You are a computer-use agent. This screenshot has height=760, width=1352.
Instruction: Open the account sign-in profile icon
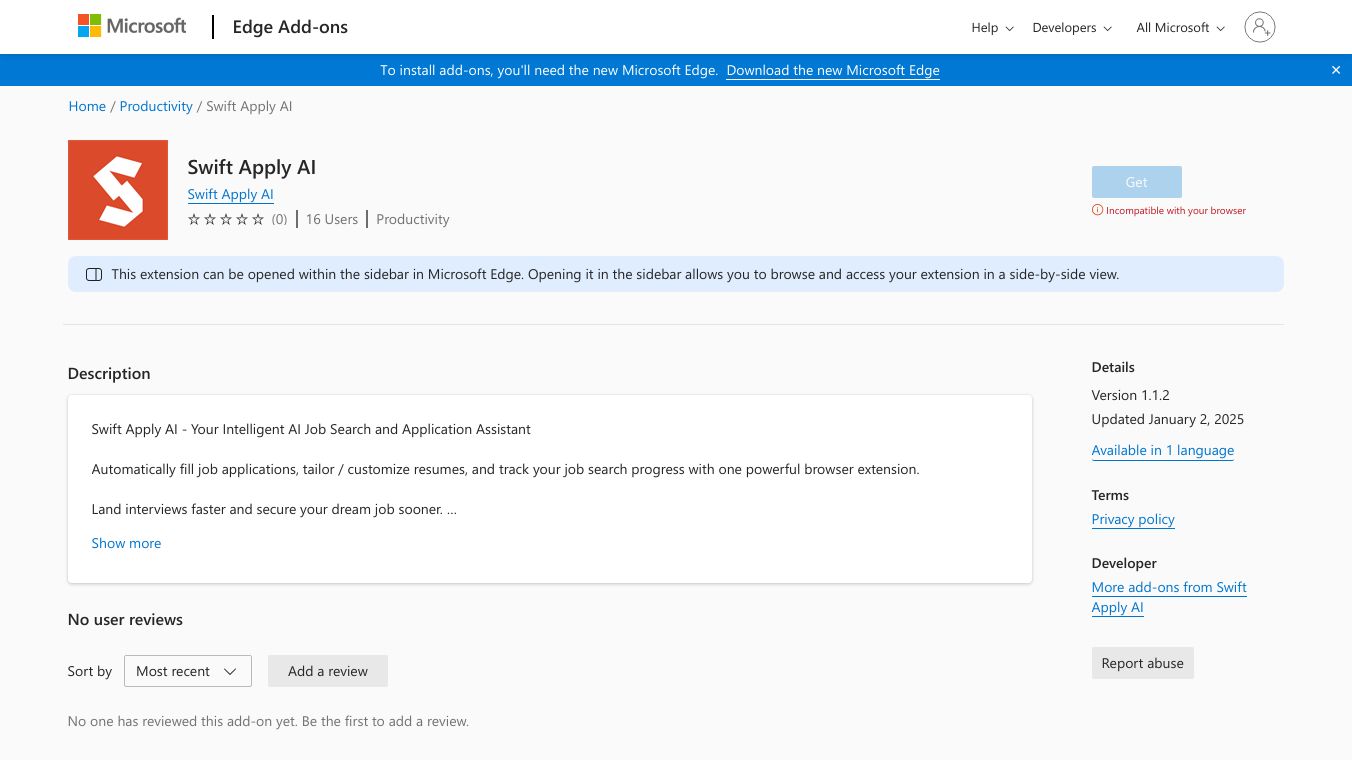point(1259,27)
